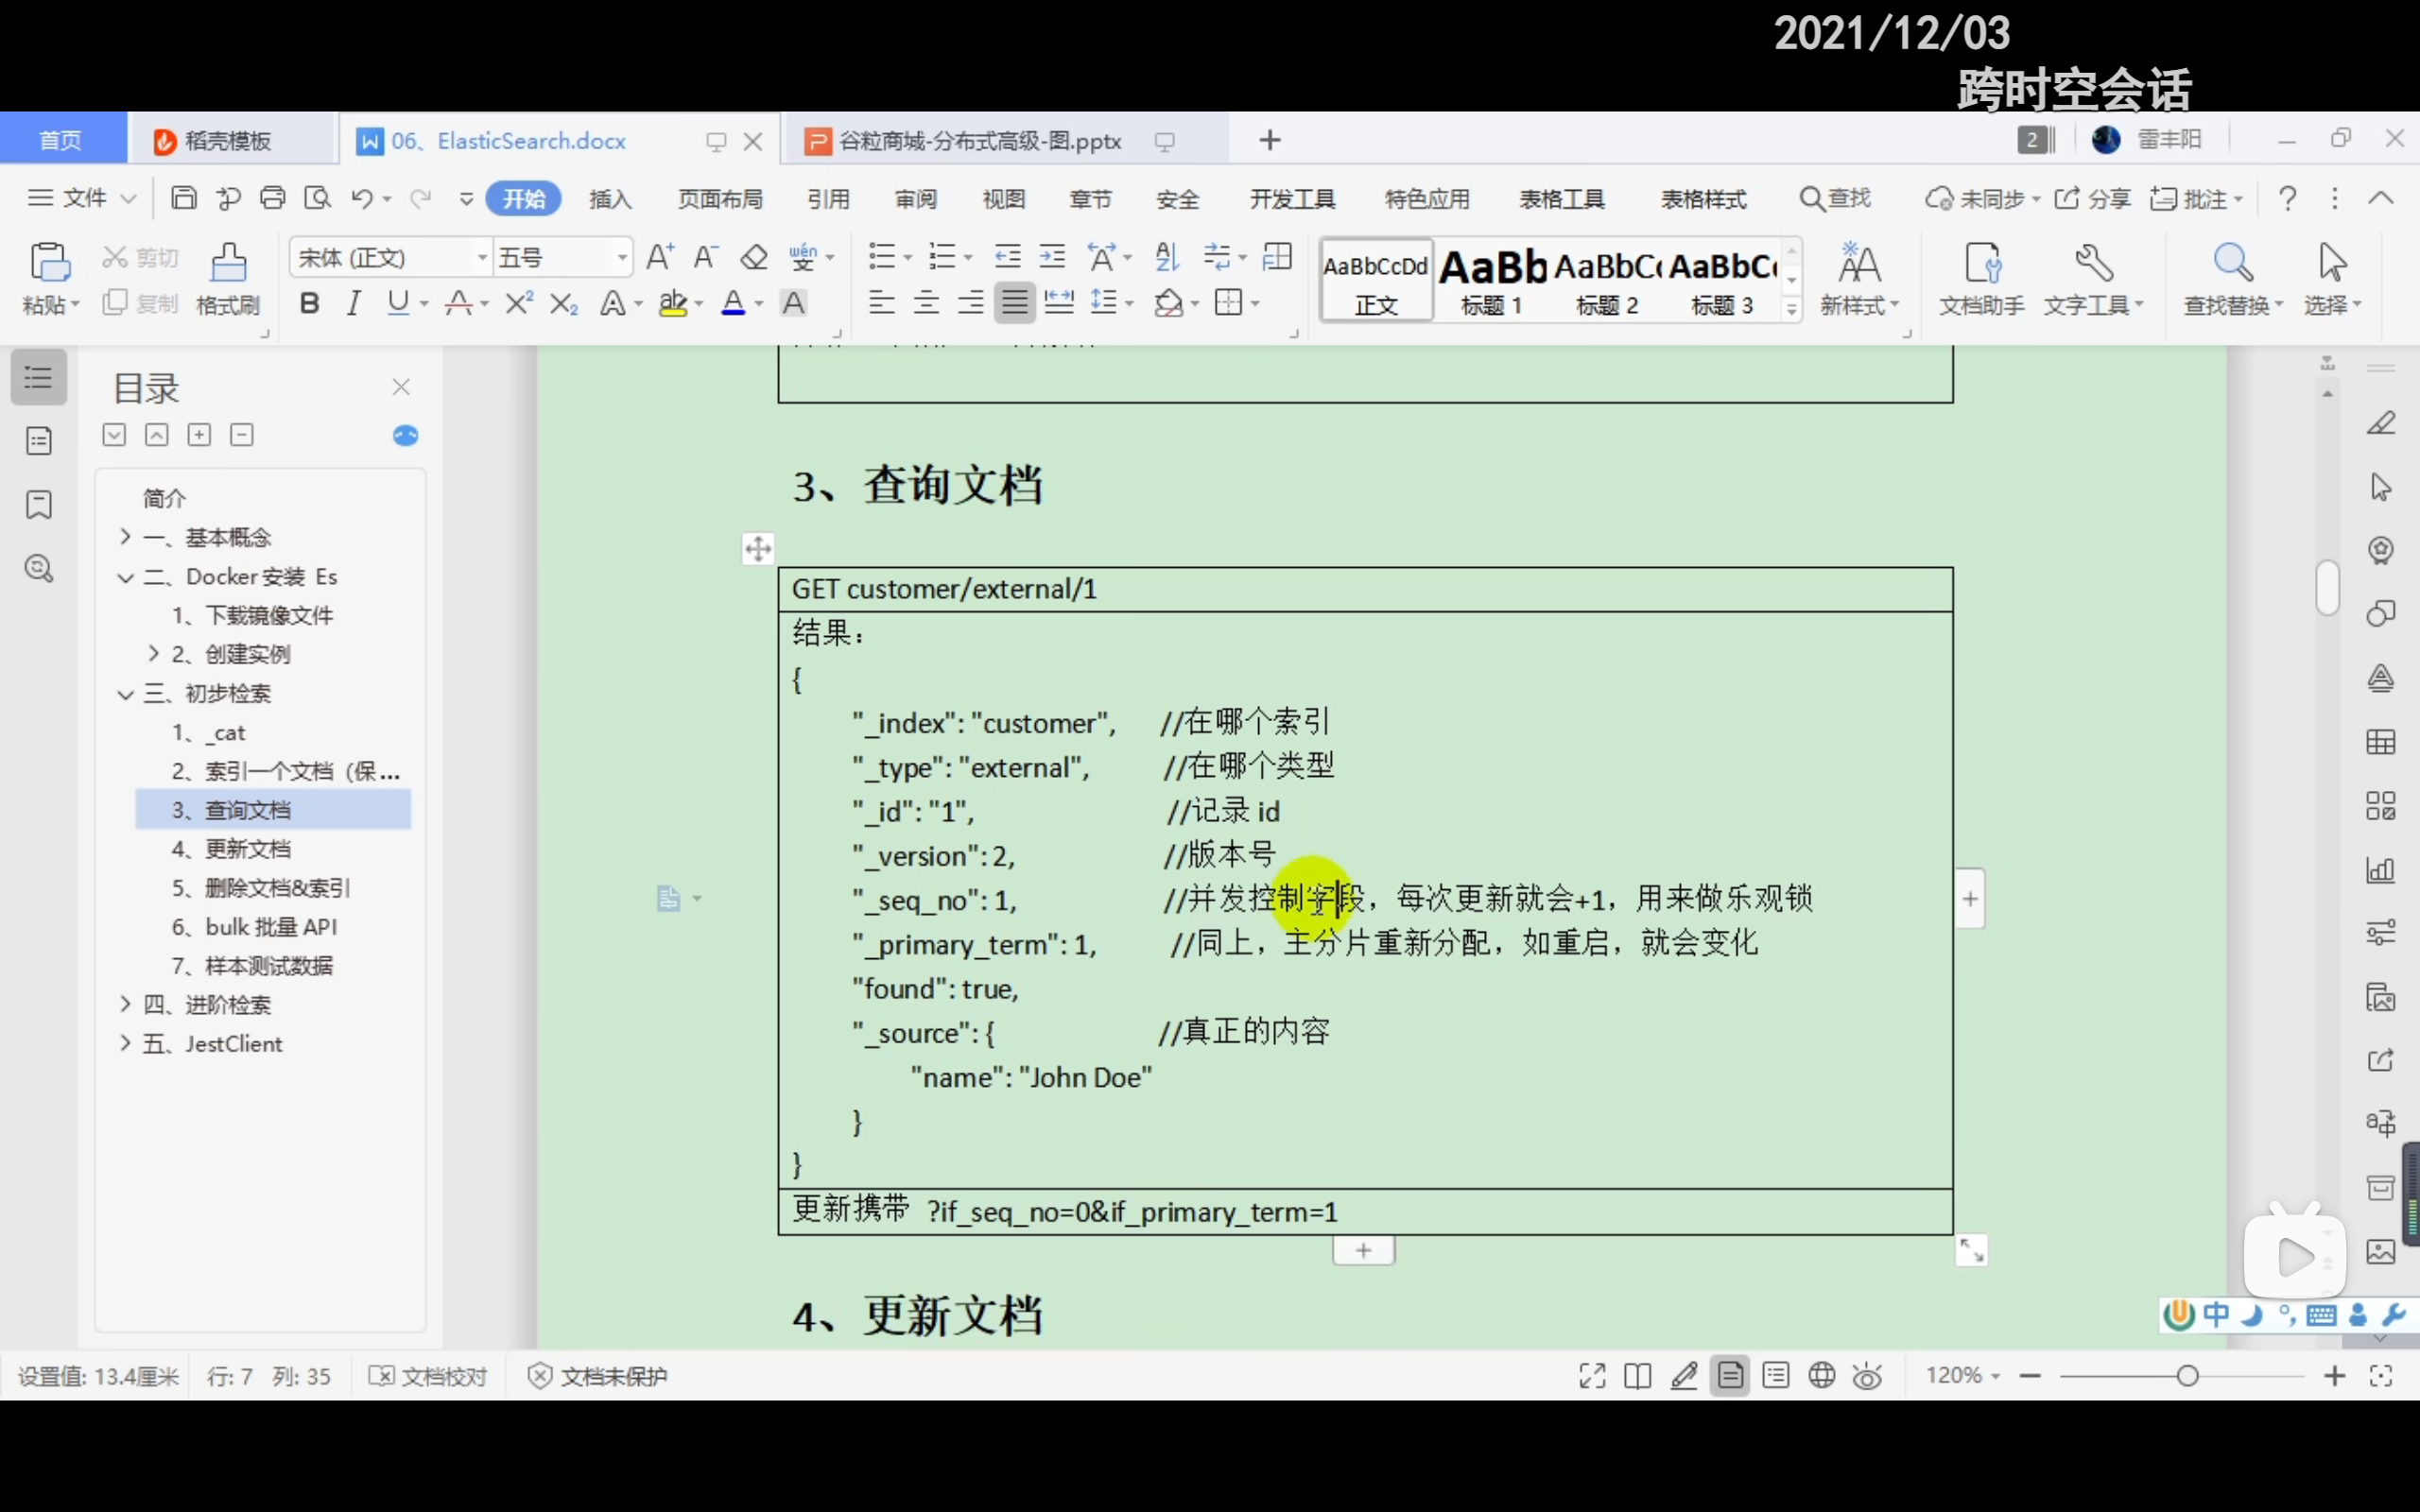2420x1512 pixels.
Task: Toggle italic formatting
Action: click(x=353, y=303)
